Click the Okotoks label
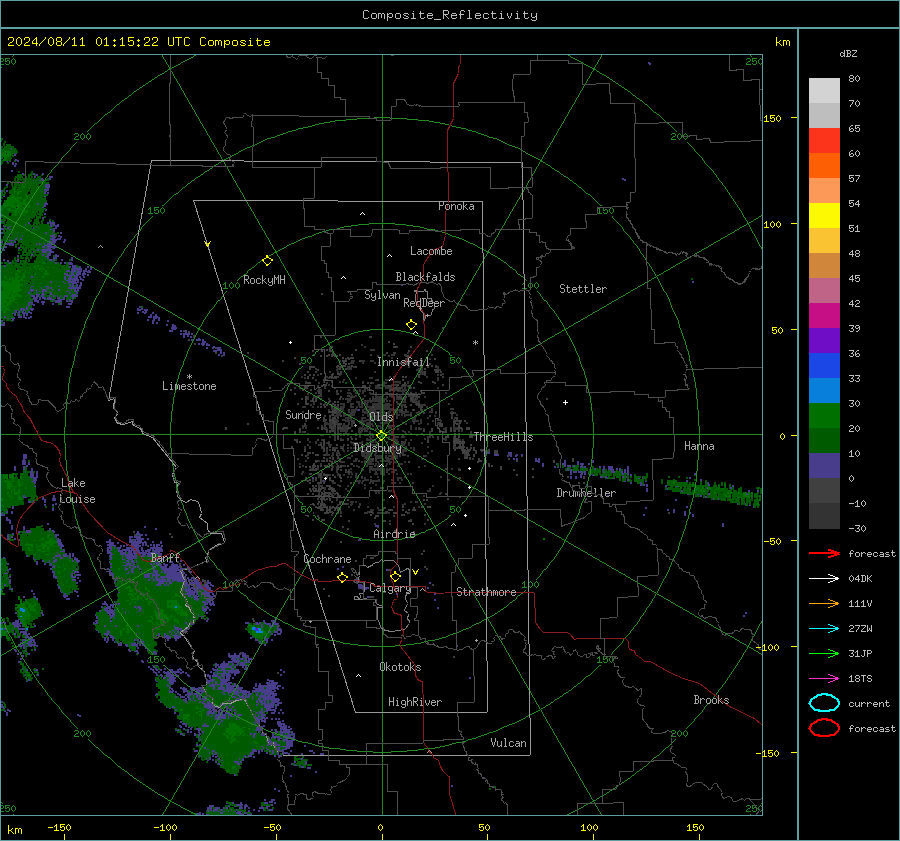Screen dimensions: 900x841 400,667
